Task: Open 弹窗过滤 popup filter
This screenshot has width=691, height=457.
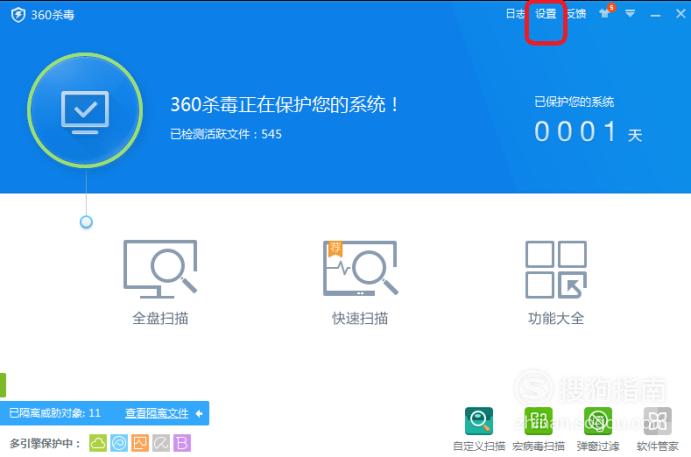Action: tap(598, 429)
